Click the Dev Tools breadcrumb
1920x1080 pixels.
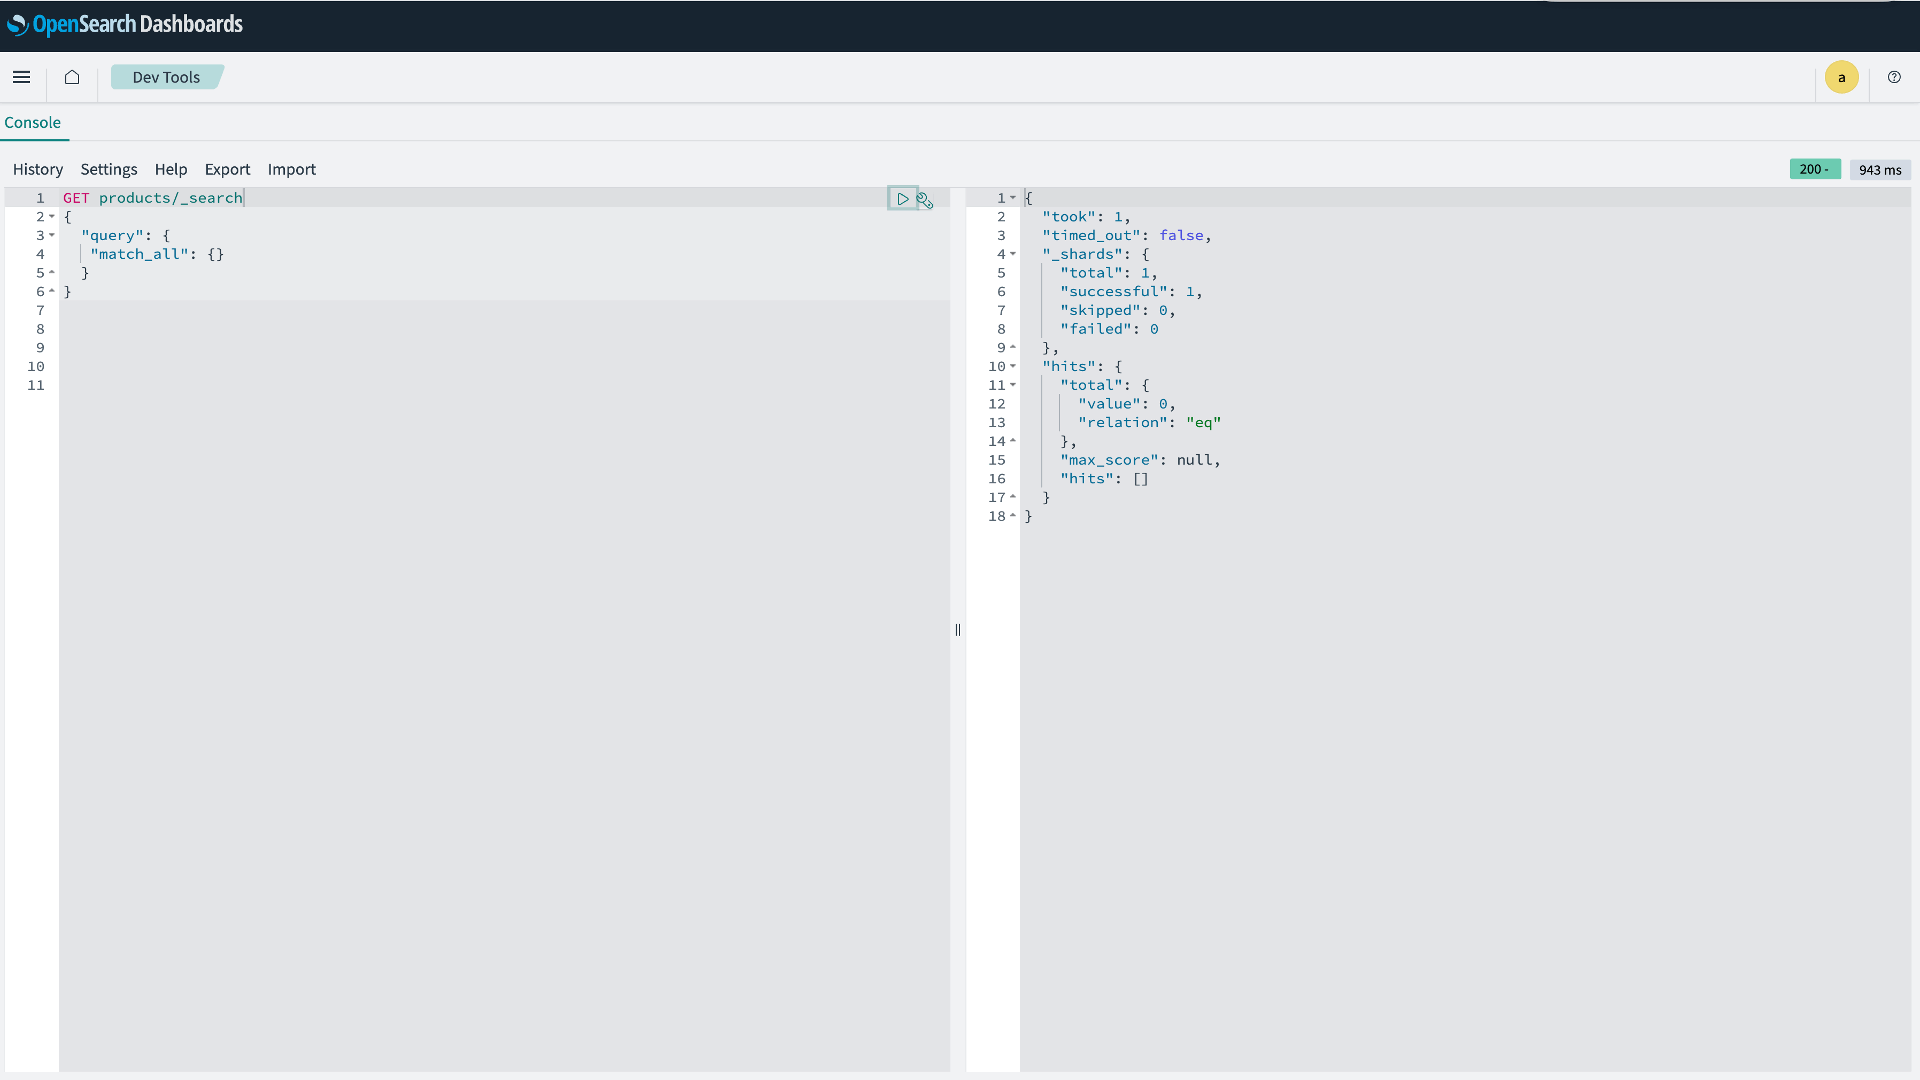pyautogui.click(x=166, y=77)
